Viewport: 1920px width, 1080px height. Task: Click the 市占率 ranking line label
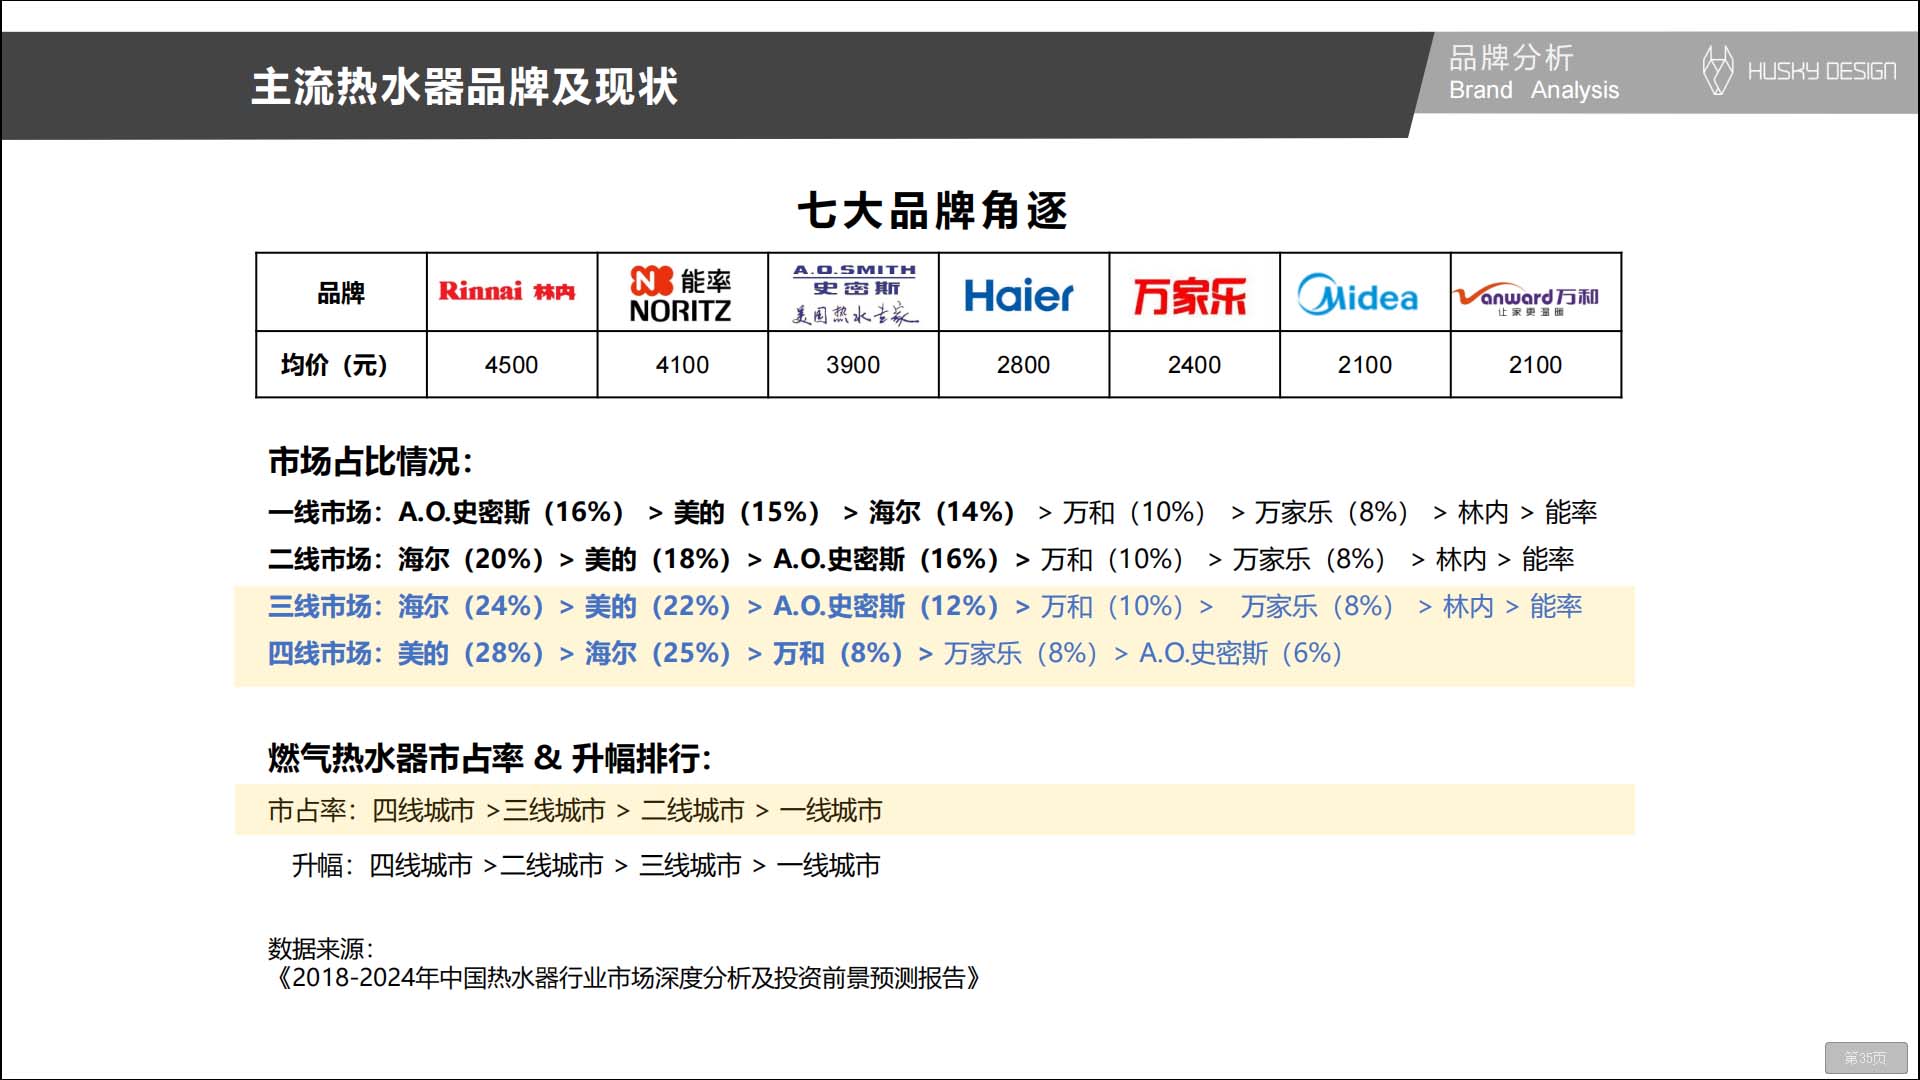311,810
